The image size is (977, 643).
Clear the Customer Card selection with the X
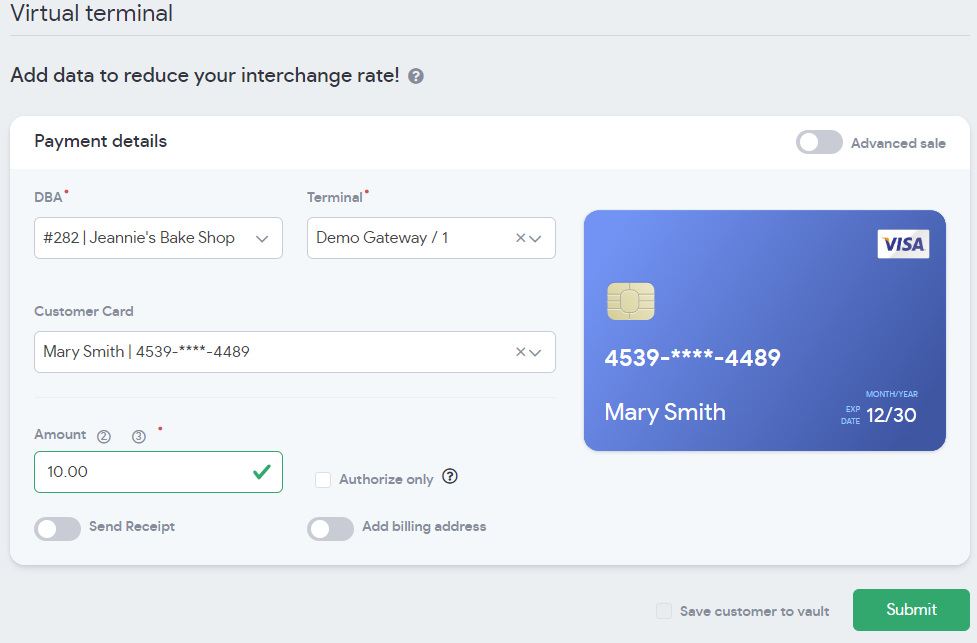coord(520,352)
